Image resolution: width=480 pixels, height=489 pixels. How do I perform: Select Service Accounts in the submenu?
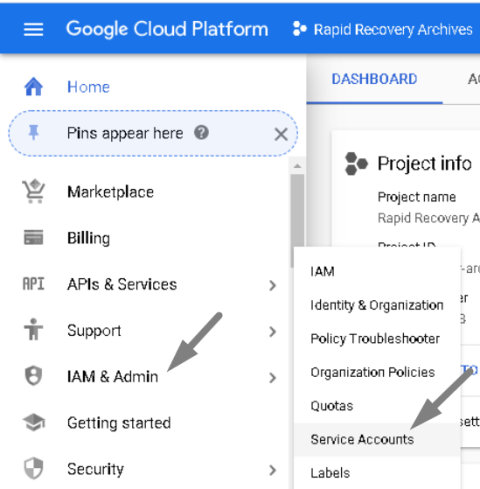(x=377, y=440)
